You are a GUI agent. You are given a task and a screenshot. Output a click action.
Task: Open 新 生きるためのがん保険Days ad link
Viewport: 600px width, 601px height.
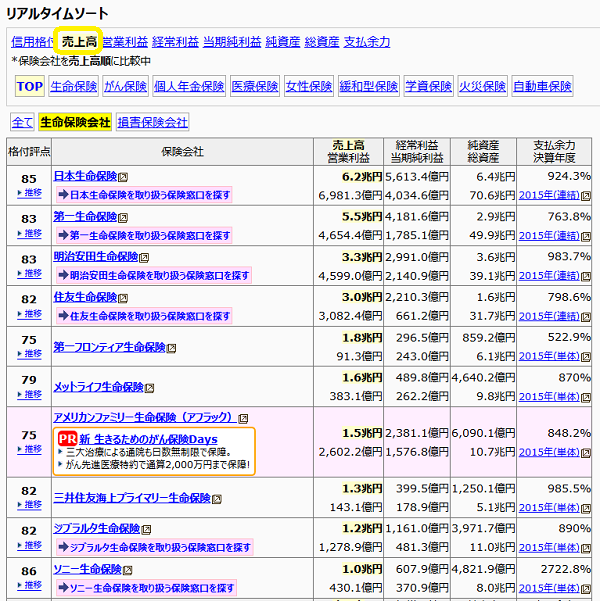[148, 439]
